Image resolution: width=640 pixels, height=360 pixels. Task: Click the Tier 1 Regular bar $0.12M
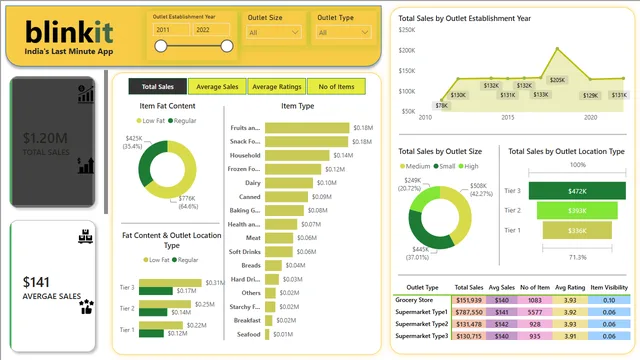click(x=151, y=333)
